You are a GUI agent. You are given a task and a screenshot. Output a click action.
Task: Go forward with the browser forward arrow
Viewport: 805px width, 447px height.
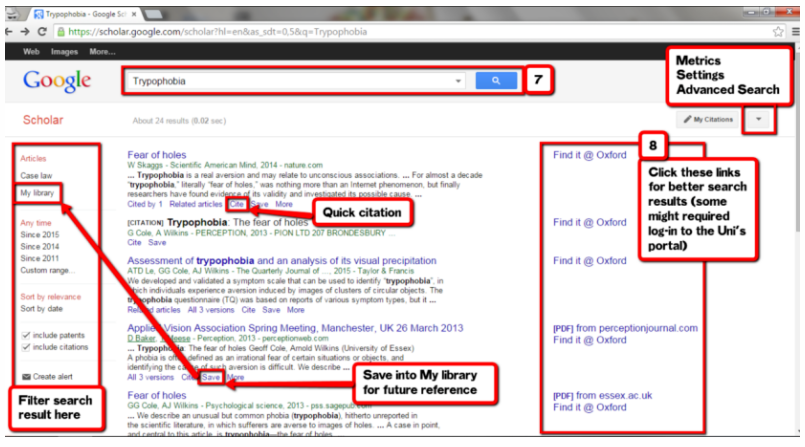click(x=25, y=32)
